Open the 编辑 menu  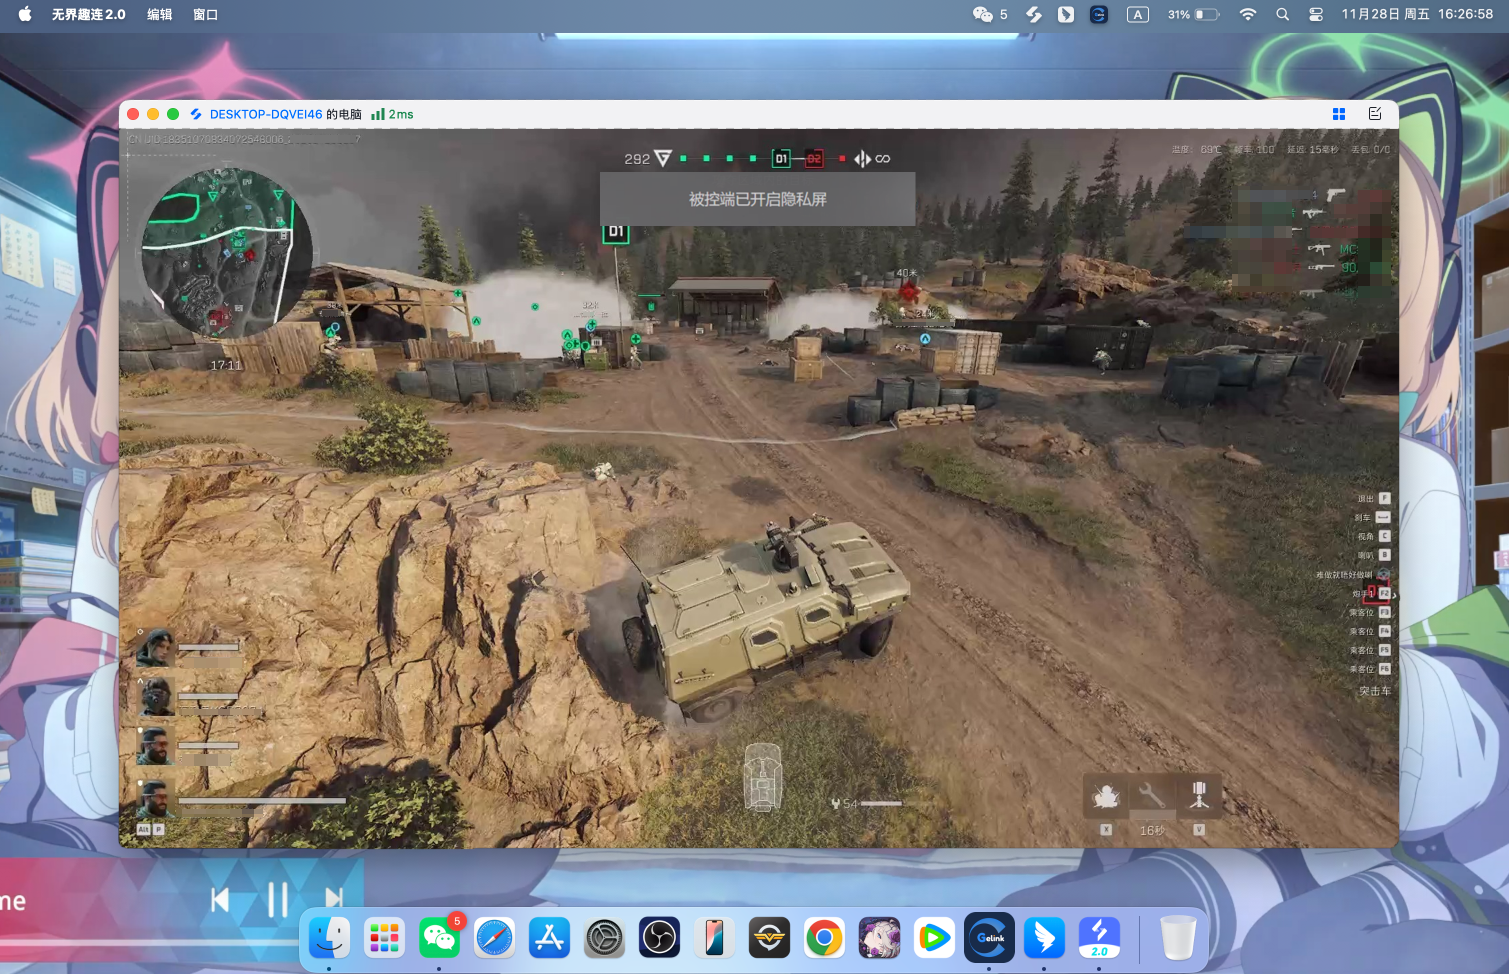160,15
